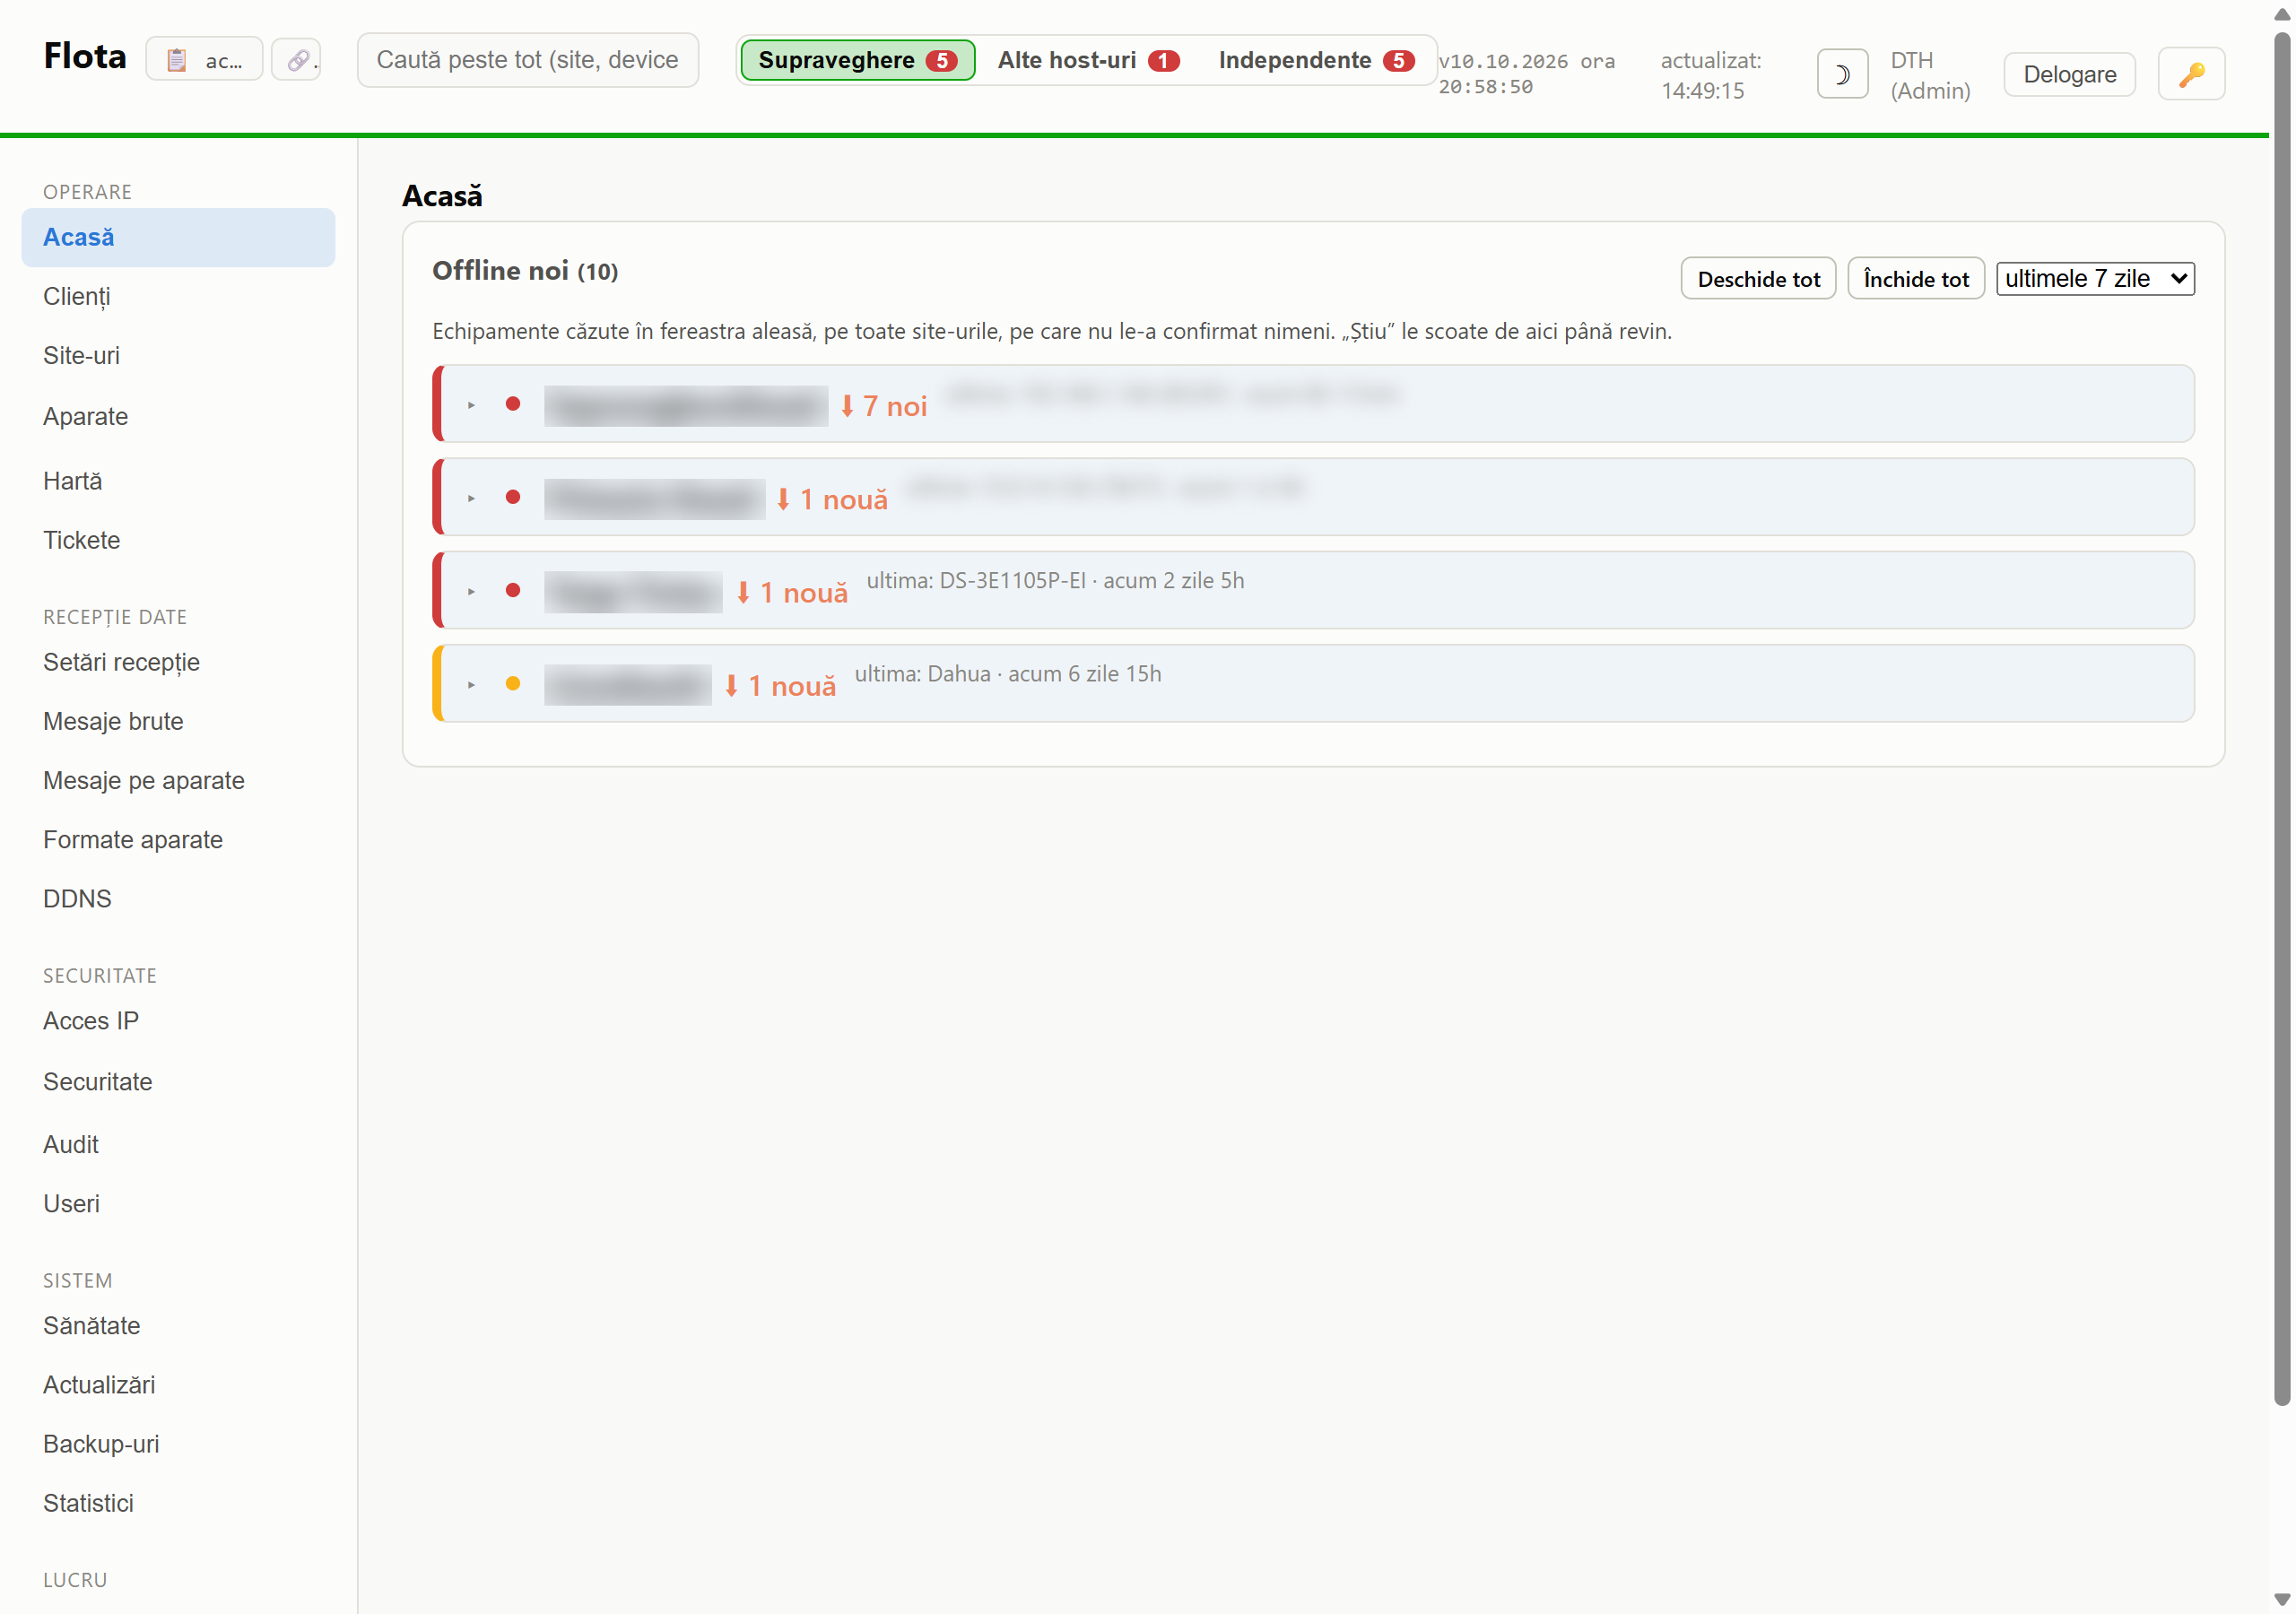Open the ultimele 7 zile dropdown
The image size is (2296, 1614).
pyautogui.click(x=2094, y=279)
